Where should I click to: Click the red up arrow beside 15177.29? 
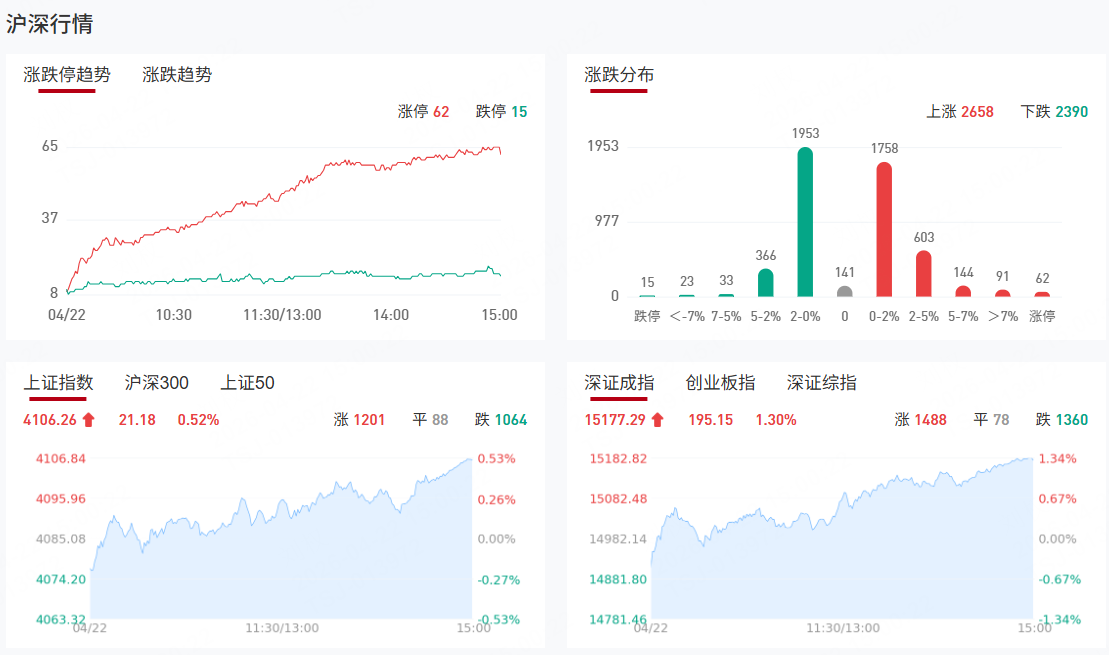coord(657,420)
